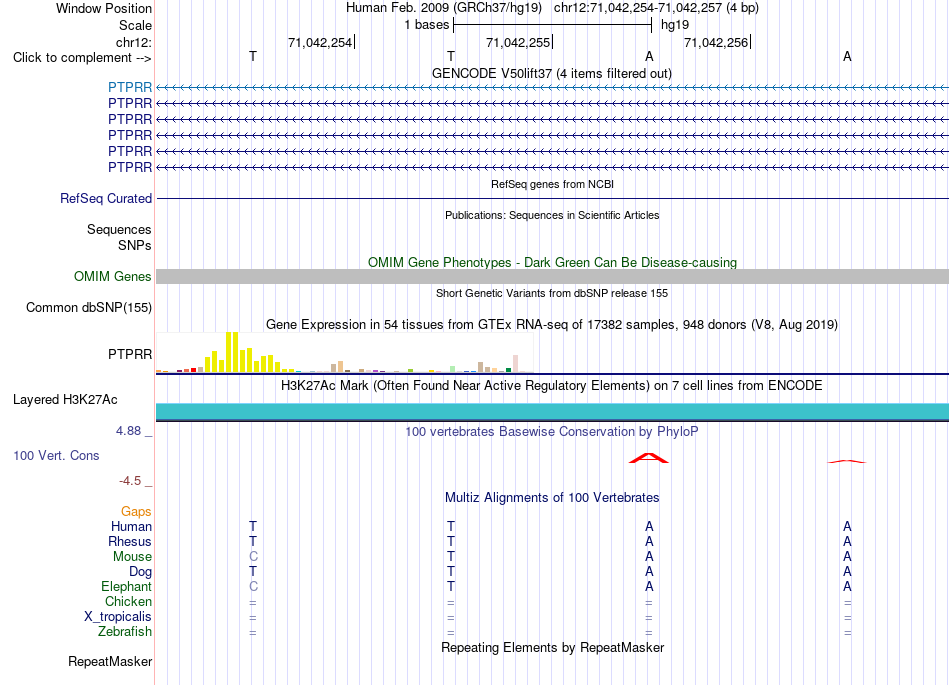Screen dimensions: 950x685
Task: Click the orange 'Gaps' alignment label
Action: point(136,512)
